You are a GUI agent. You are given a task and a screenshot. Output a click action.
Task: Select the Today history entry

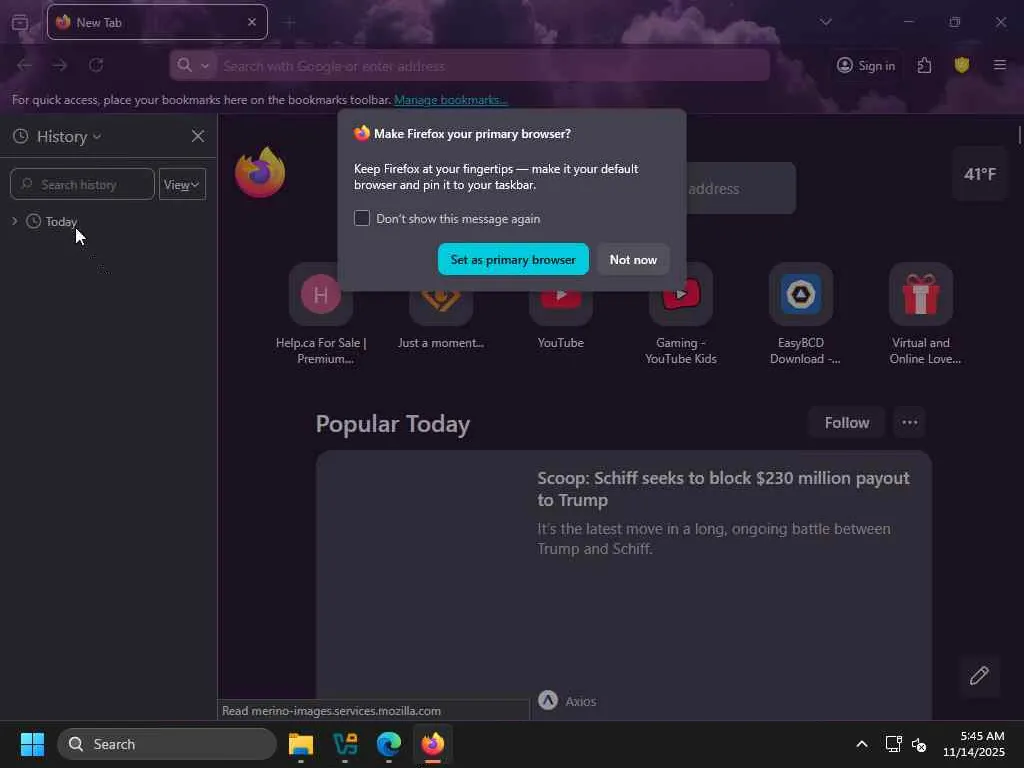[61, 222]
